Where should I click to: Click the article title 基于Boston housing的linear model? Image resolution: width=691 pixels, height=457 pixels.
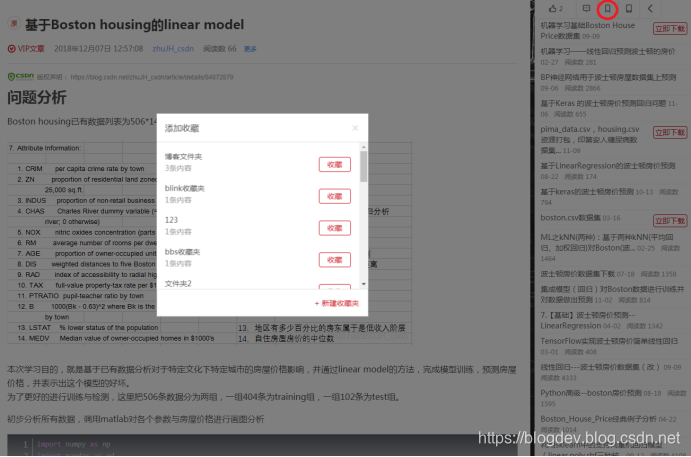(134, 24)
